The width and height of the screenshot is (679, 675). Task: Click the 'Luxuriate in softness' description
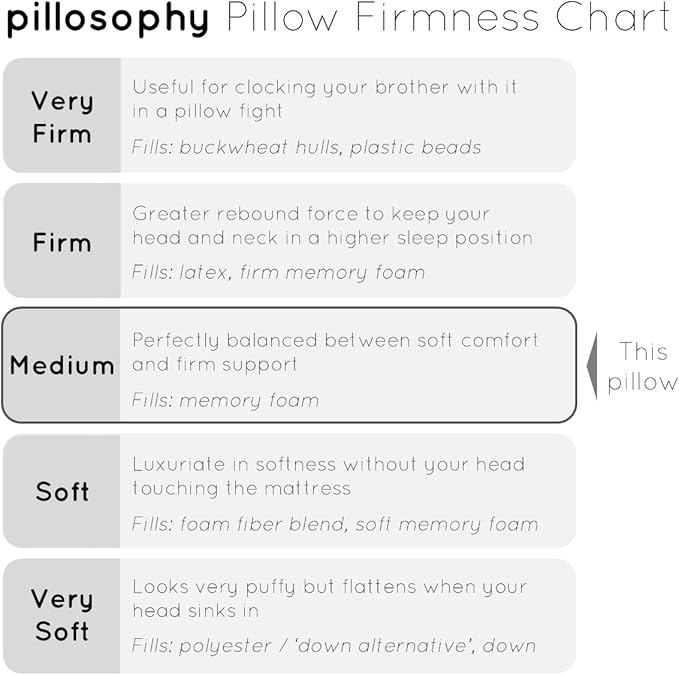[328, 476]
